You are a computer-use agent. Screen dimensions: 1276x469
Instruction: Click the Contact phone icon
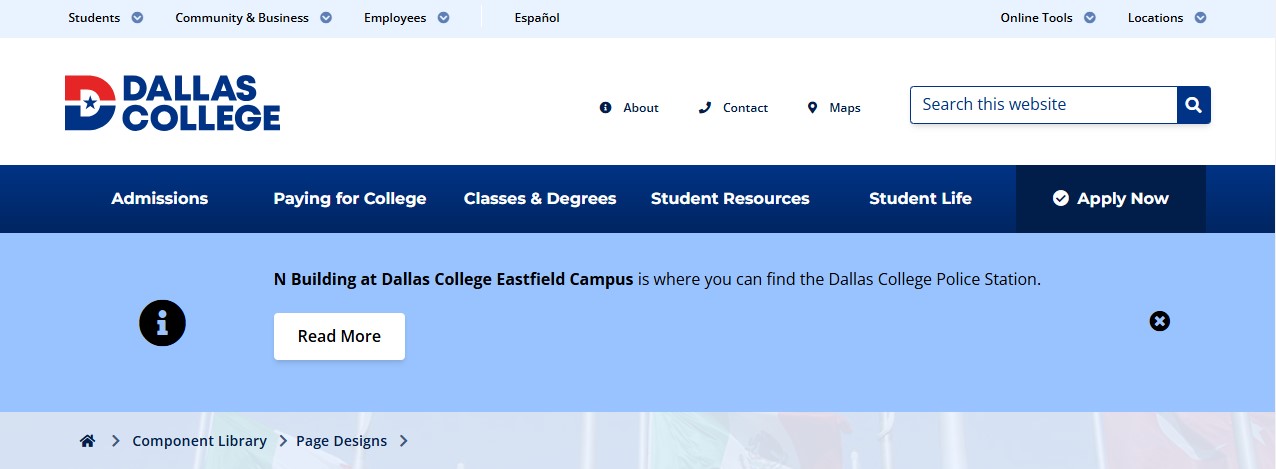705,107
